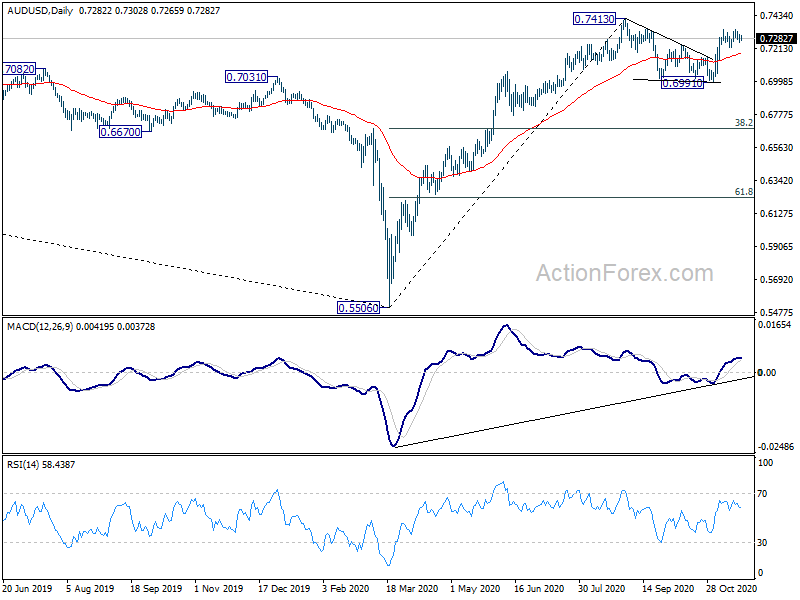The height and width of the screenshot is (600, 800).
Task: Click the 0.70310 price label
Action: (x=246, y=77)
